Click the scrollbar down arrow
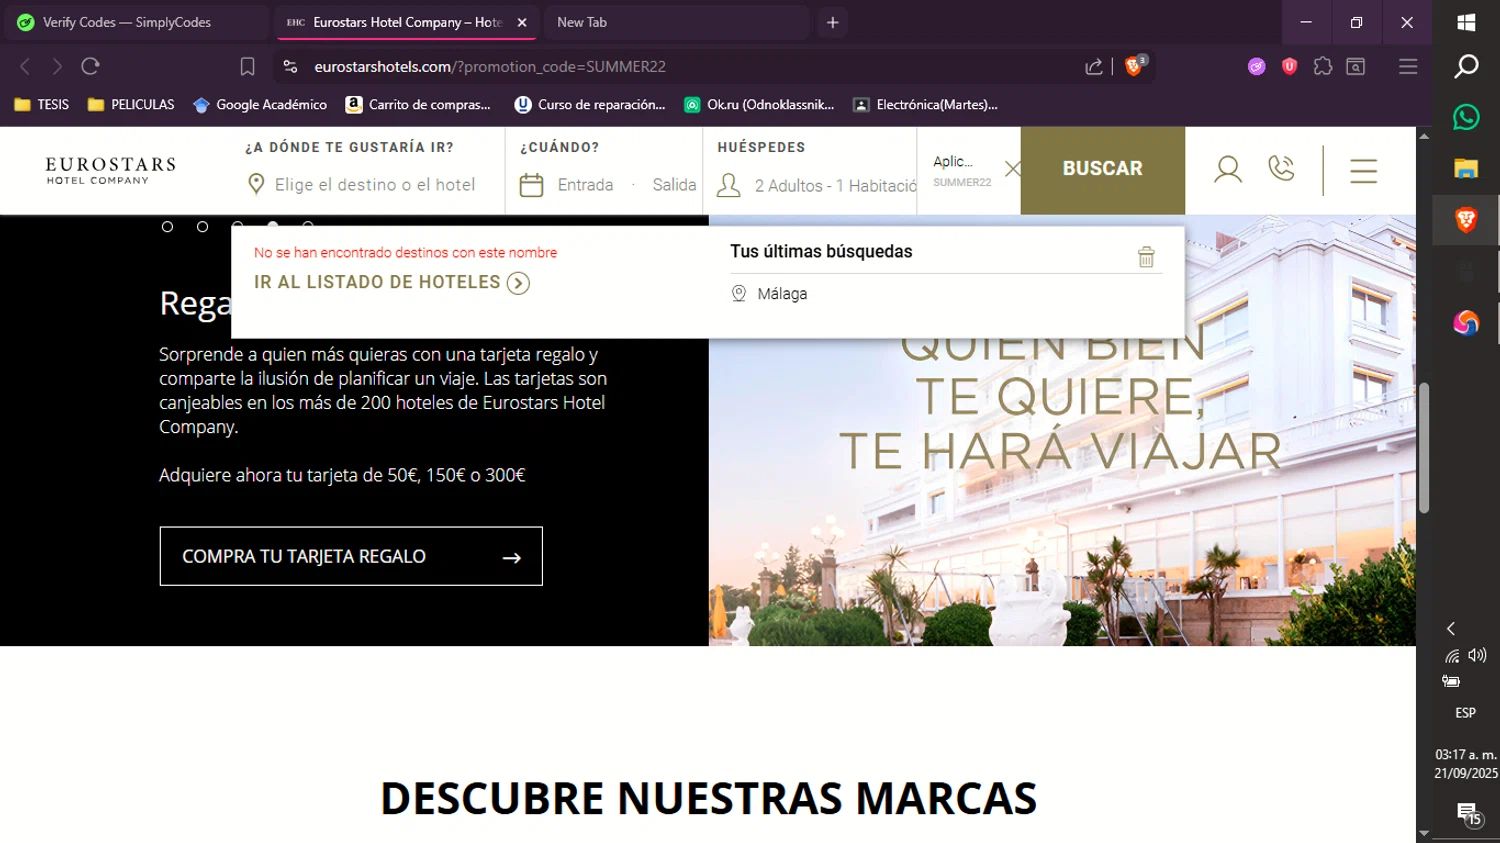The image size is (1500, 843). (1424, 833)
